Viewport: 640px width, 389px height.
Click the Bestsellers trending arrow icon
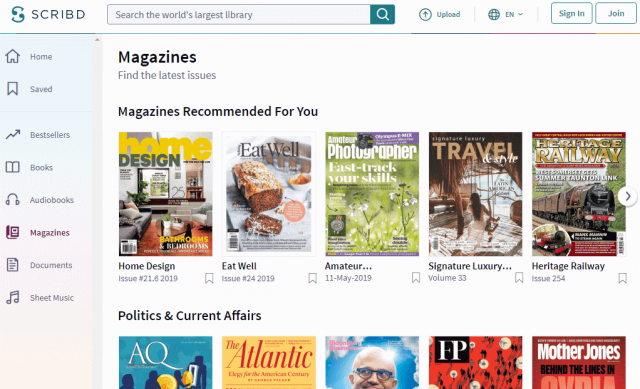pyautogui.click(x=13, y=134)
